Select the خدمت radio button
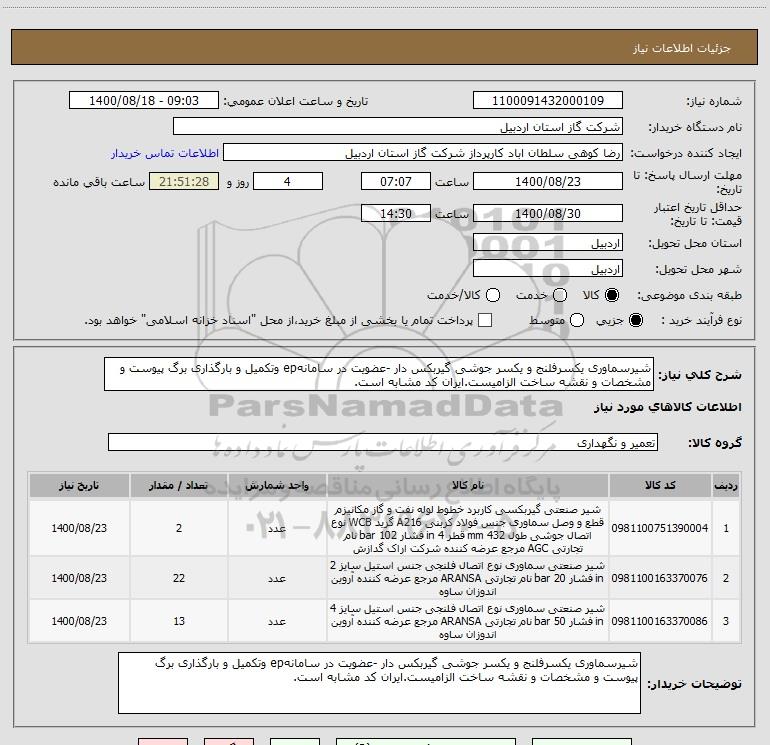 (560, 295)
